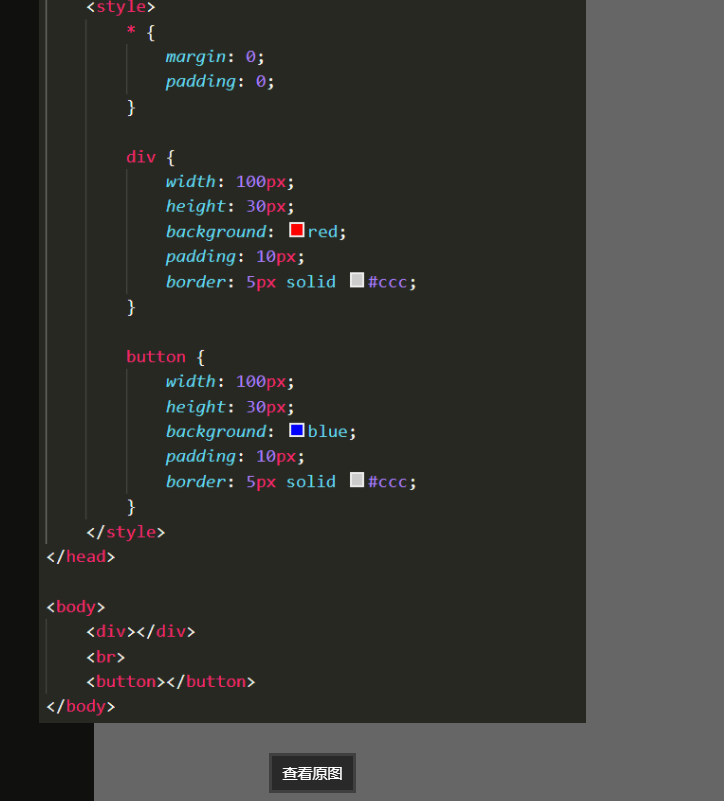Screen dimensions: 724x801
Task: Click the closing </body> tag
Action: click(x=81, y=706)
